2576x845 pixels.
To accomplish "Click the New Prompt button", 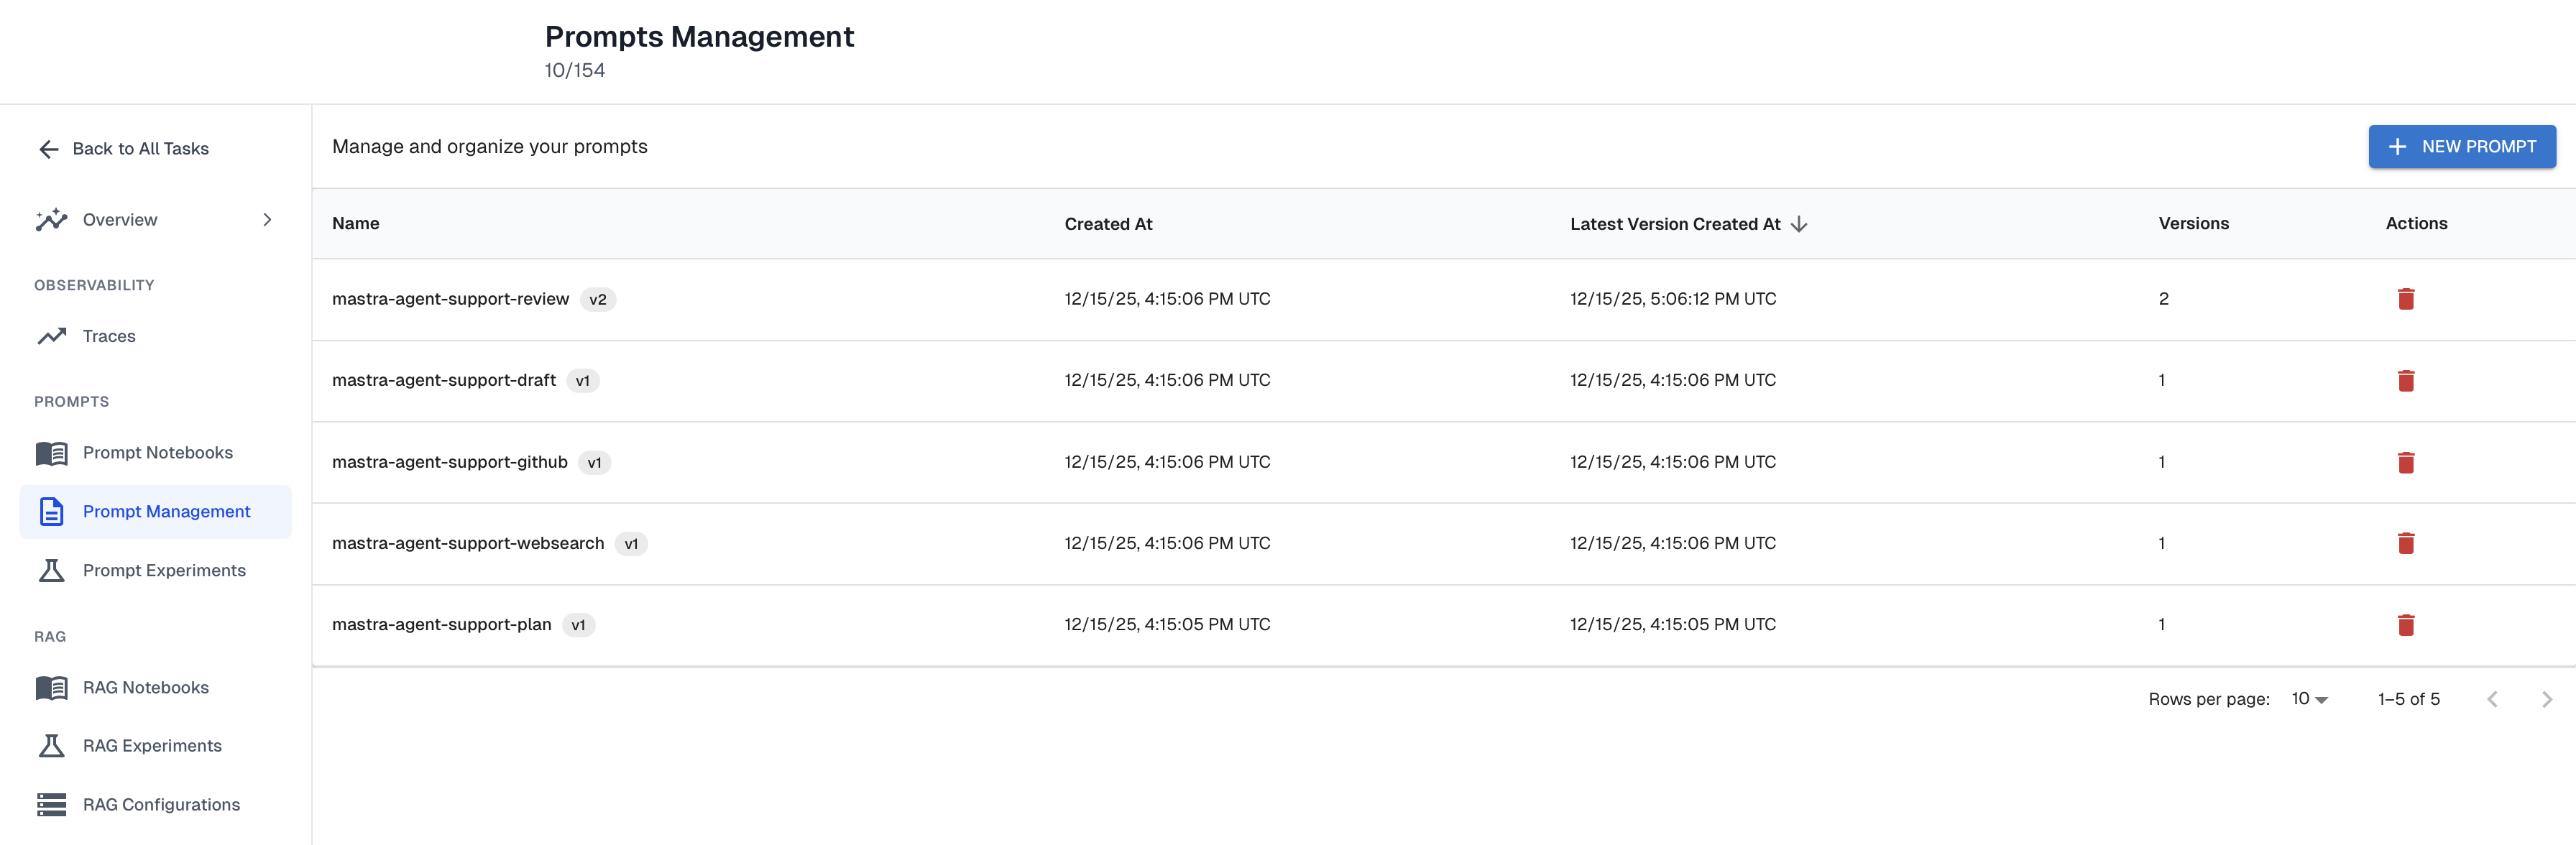I will (x=2461, y=146).
